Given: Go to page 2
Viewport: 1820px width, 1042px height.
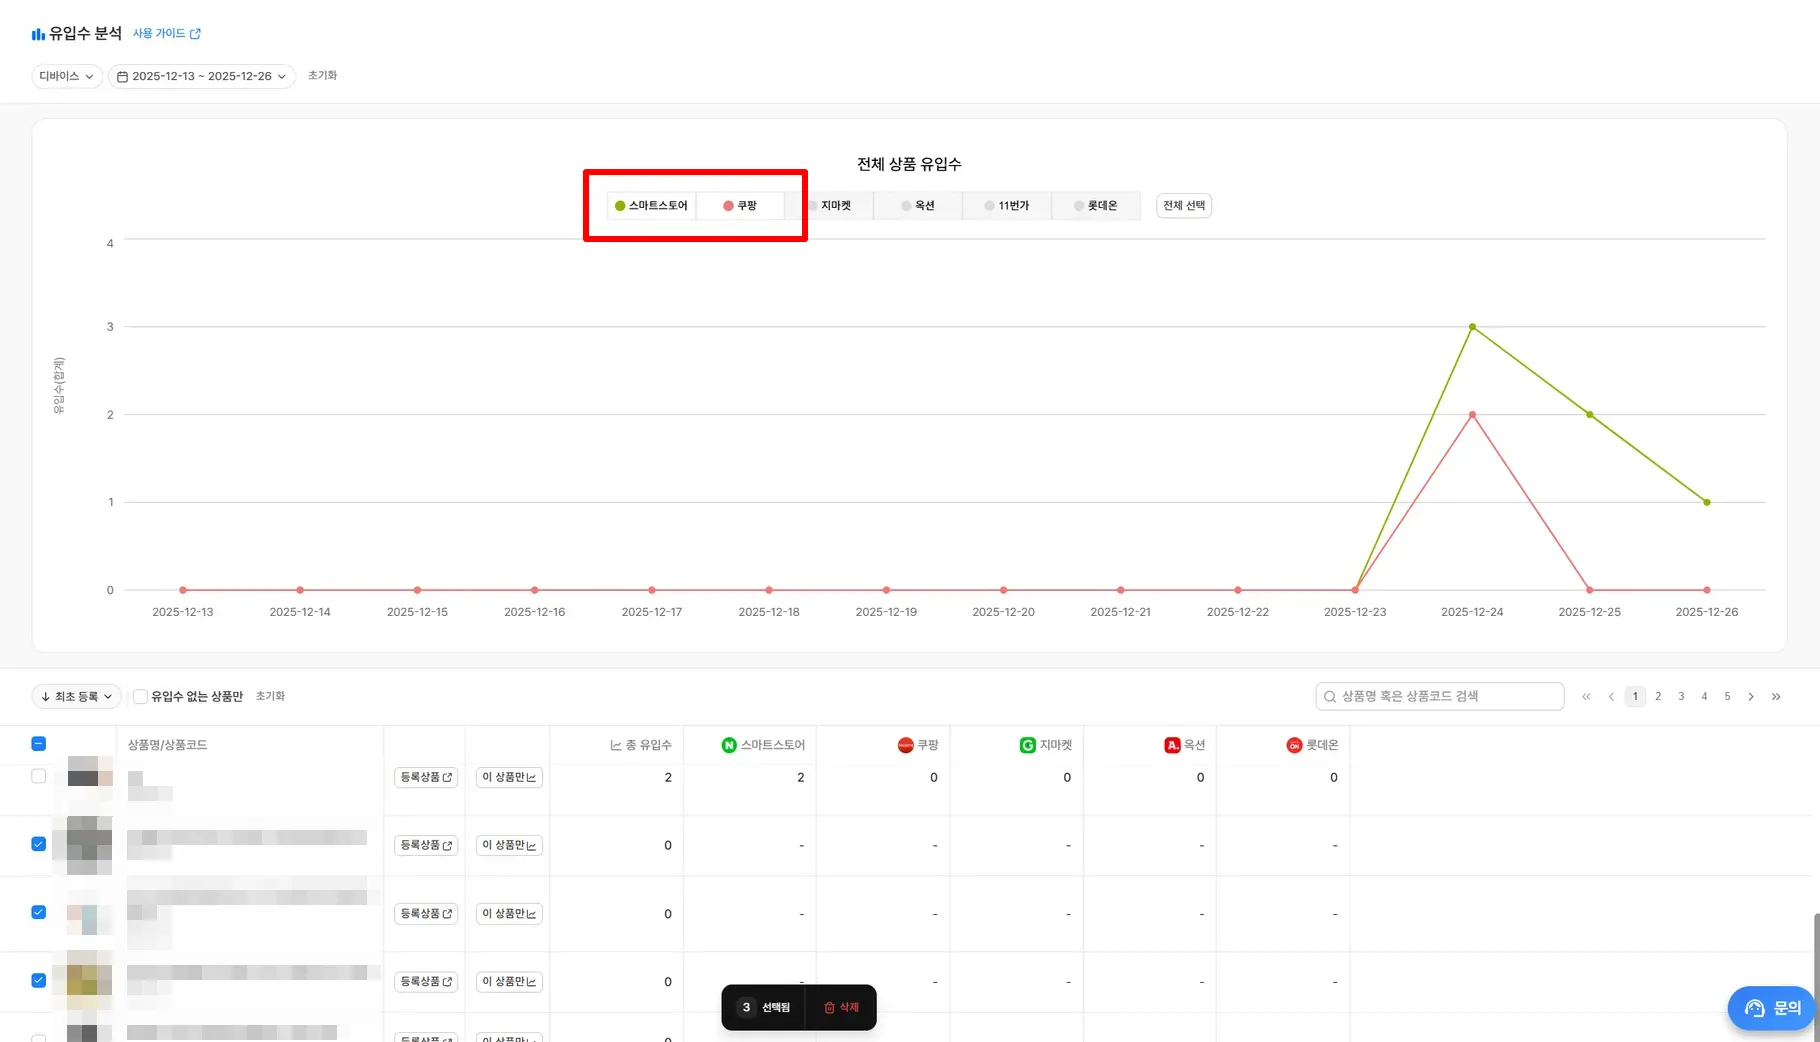Looking at the screenshot, I should click(1658, 697).
